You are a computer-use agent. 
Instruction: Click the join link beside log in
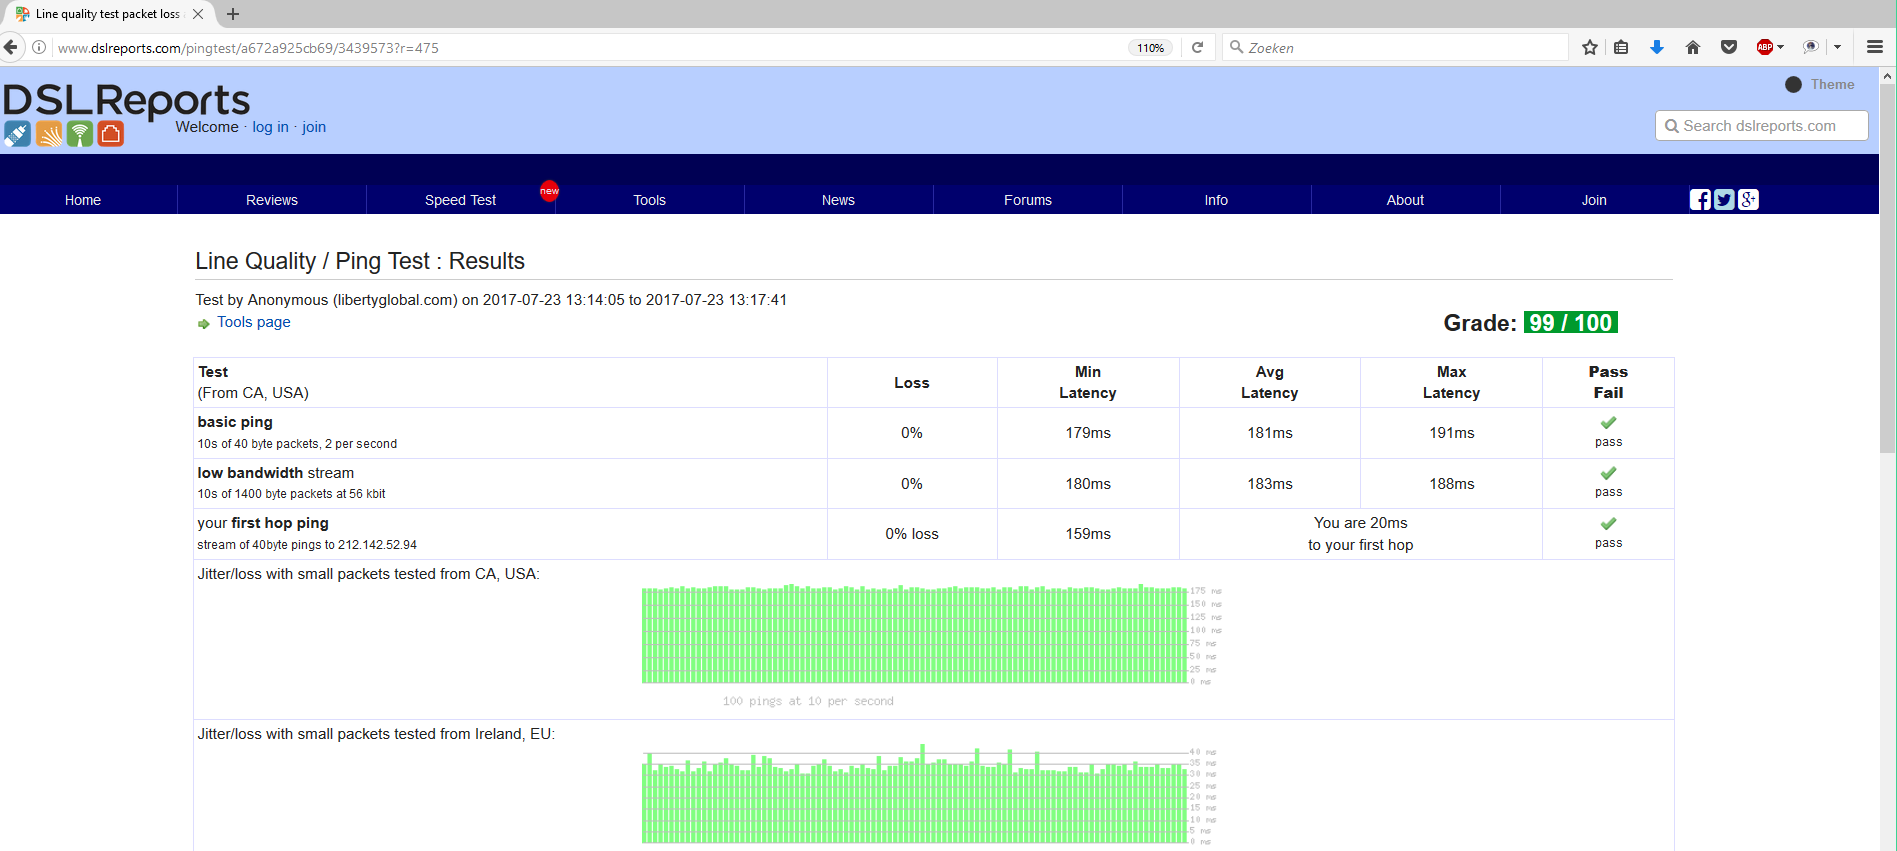(x=314, y=127)
